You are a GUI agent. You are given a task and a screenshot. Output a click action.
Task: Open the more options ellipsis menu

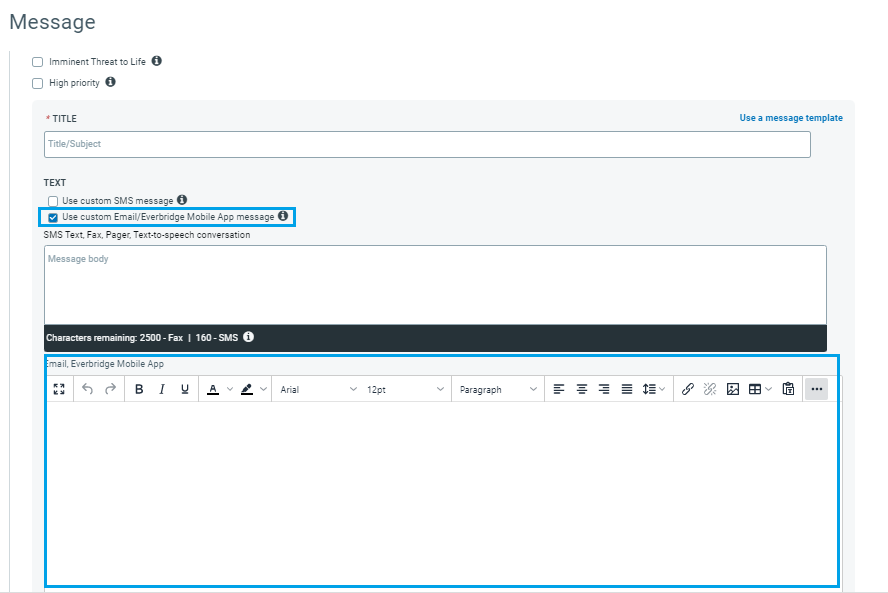(x=816, y=389)
